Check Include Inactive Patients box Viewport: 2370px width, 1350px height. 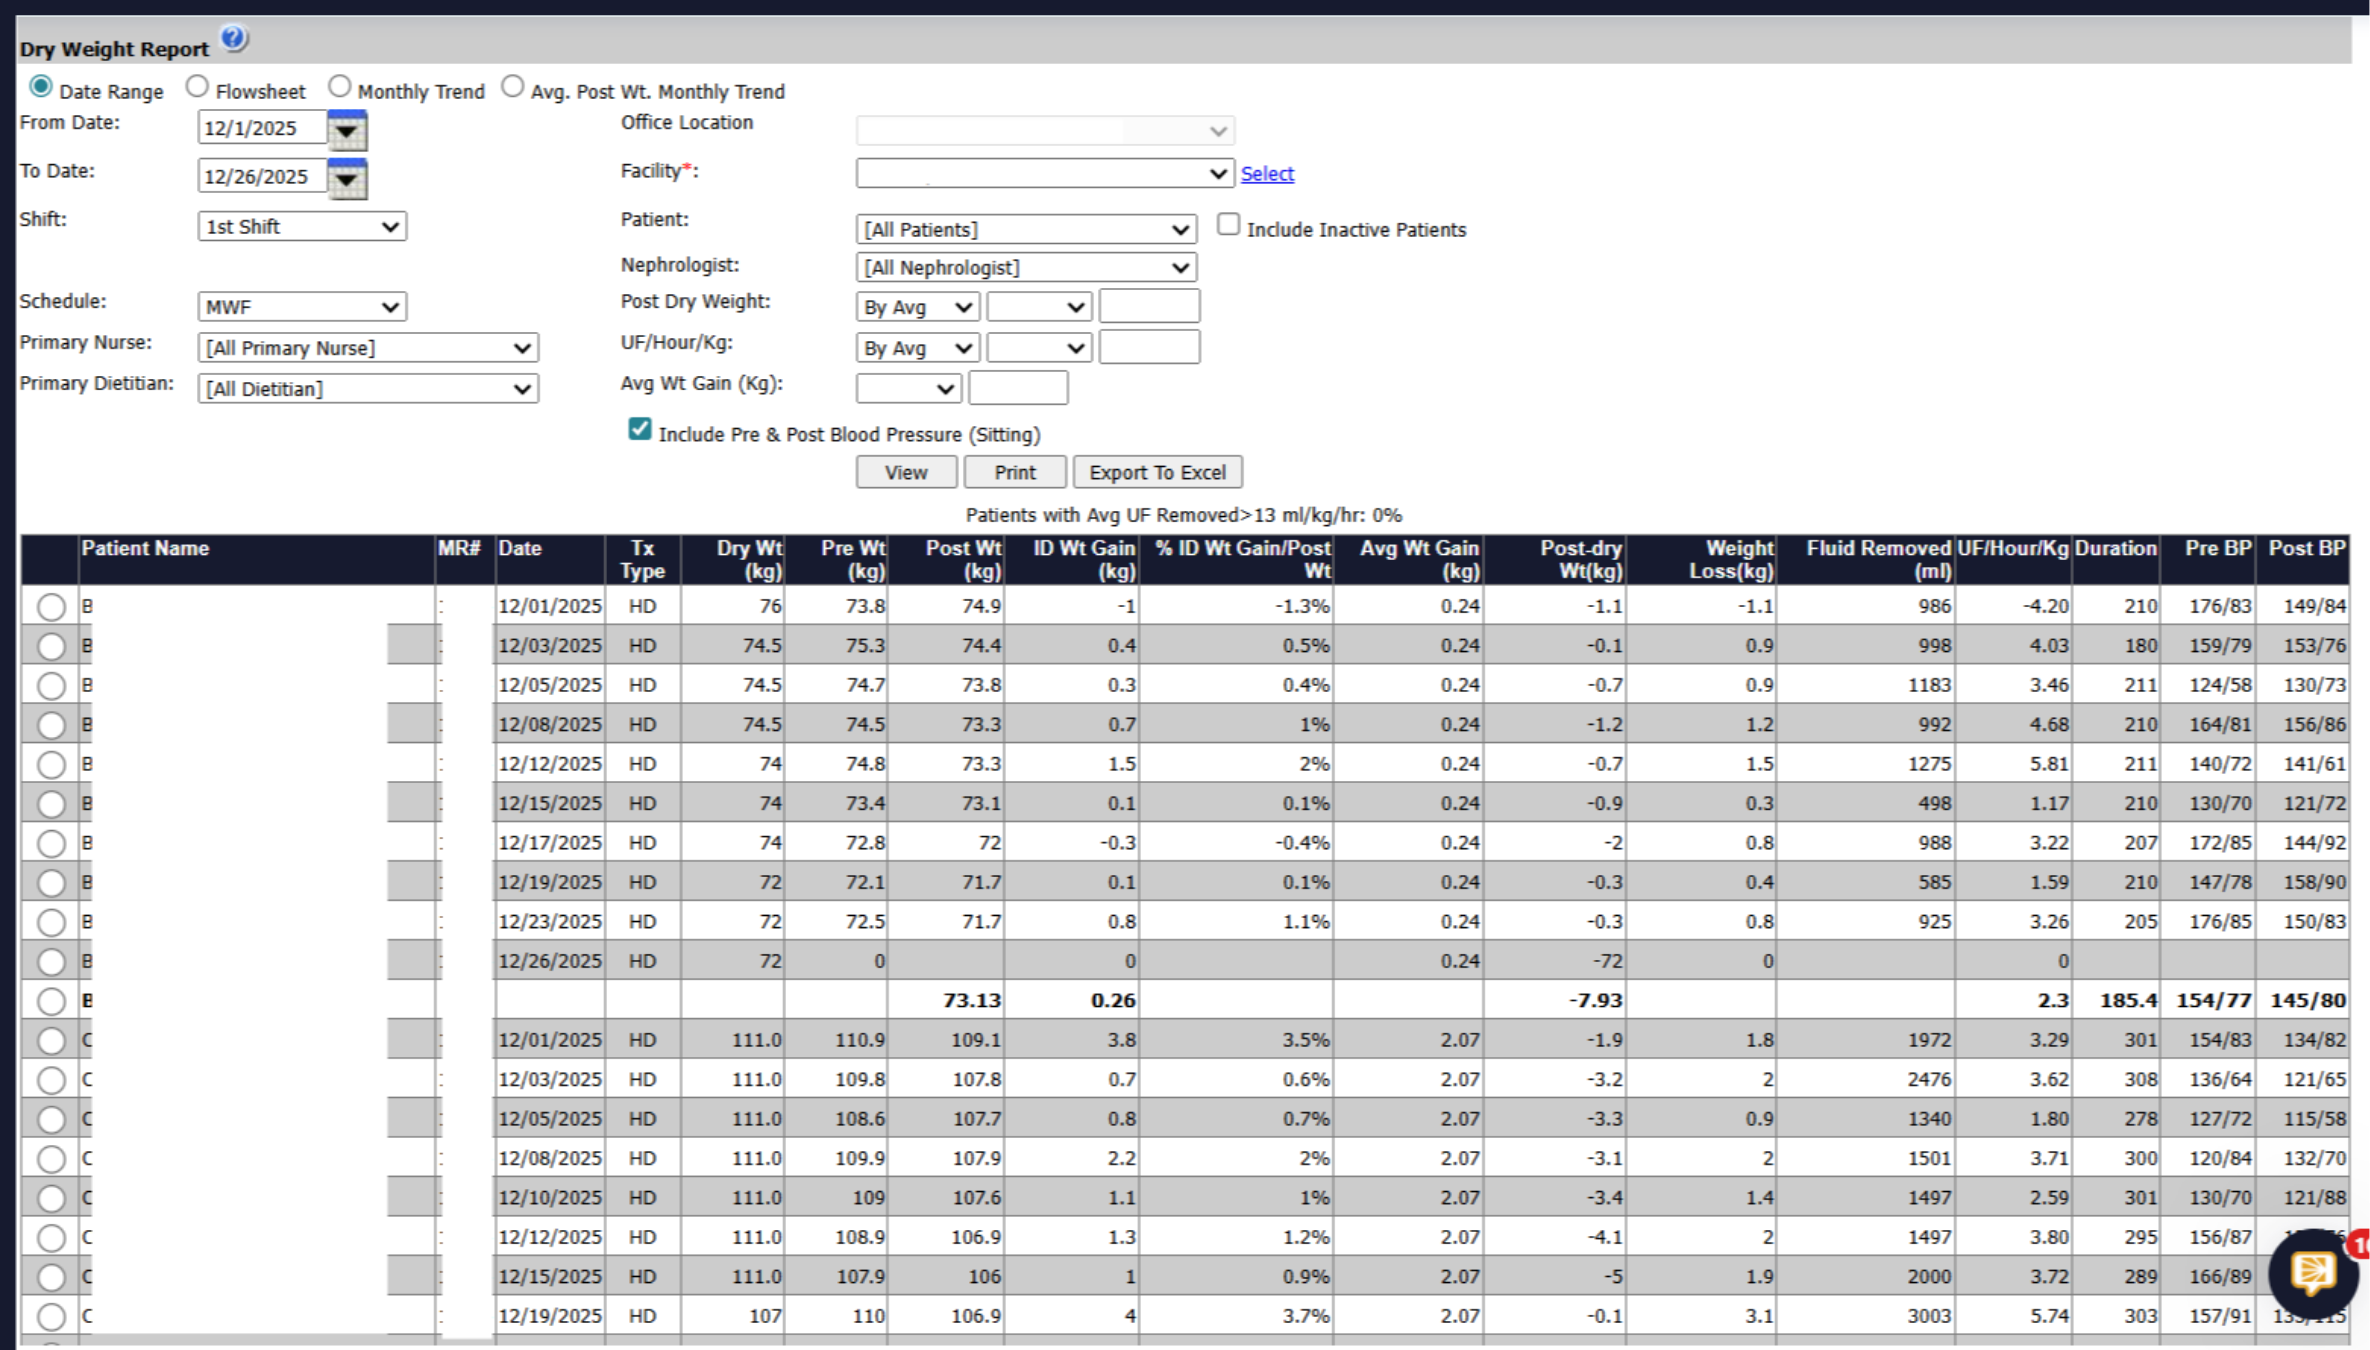1228,225
